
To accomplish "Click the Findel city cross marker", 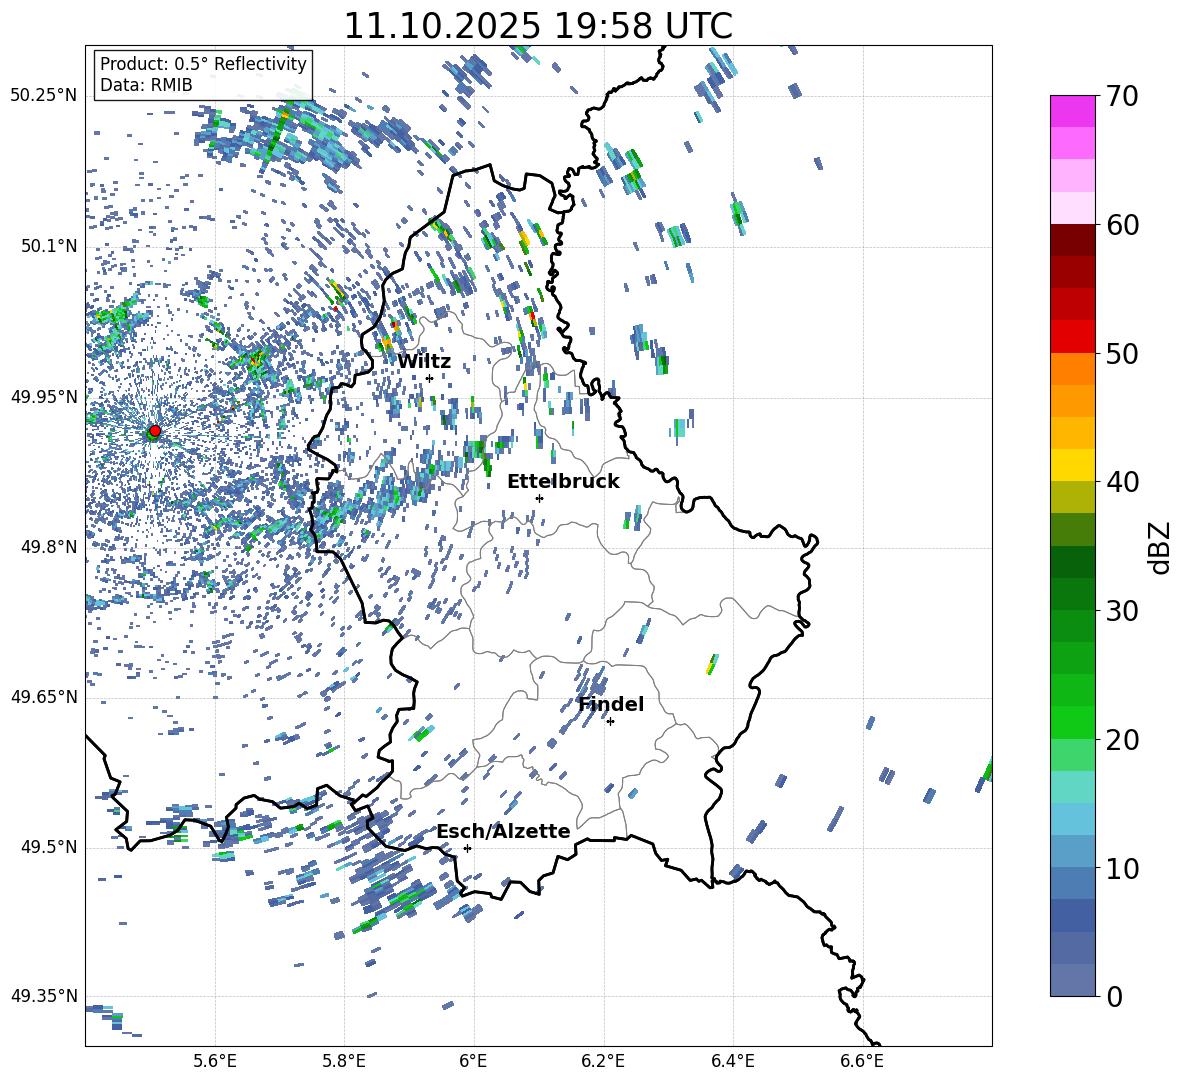I will tap(610, 722).
